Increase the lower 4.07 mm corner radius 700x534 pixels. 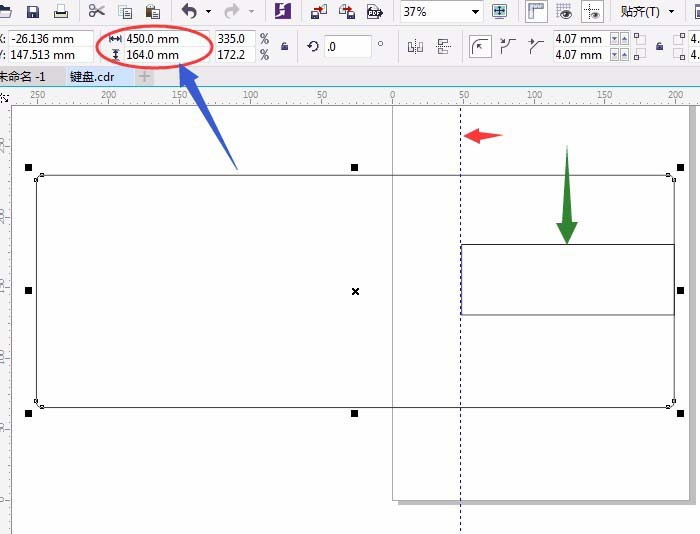point(625,55)
